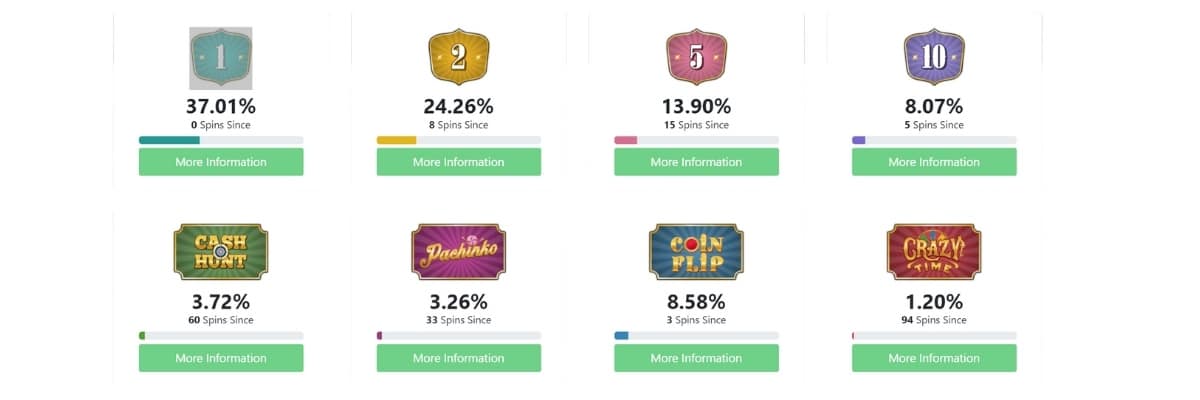1200x400 pixels.
Task: Click More Information under Pachinko
Action: point(459,358)
